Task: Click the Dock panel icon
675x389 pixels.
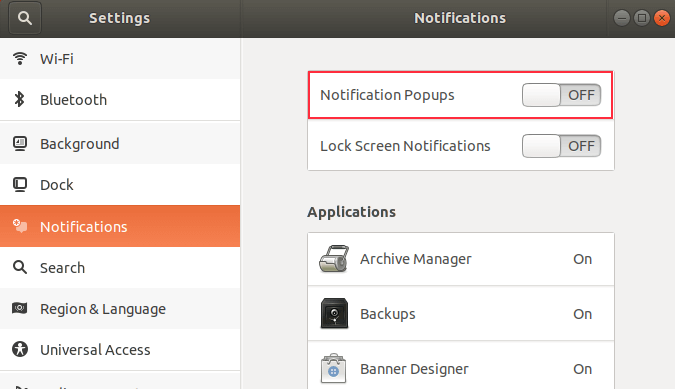Action: (20, 185)
